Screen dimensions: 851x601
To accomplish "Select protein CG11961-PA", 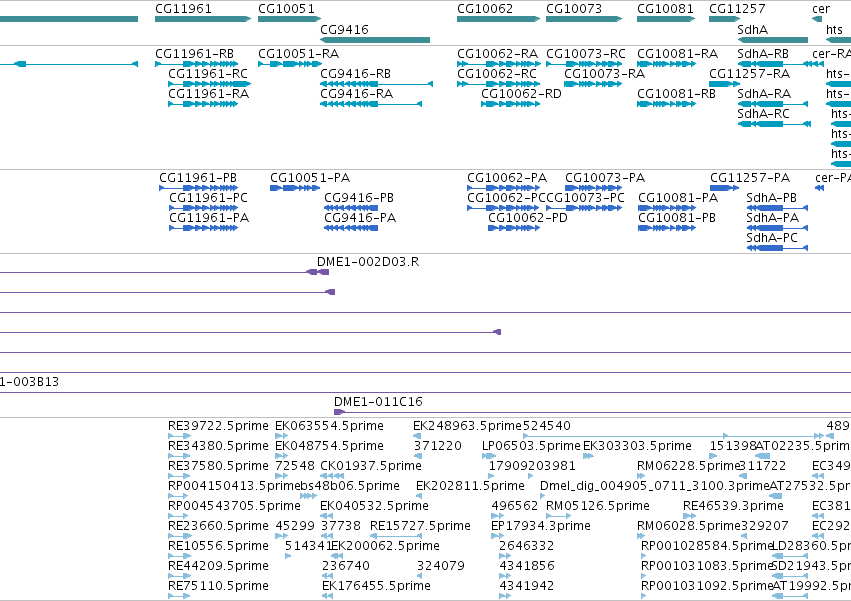I will (204, 228).
